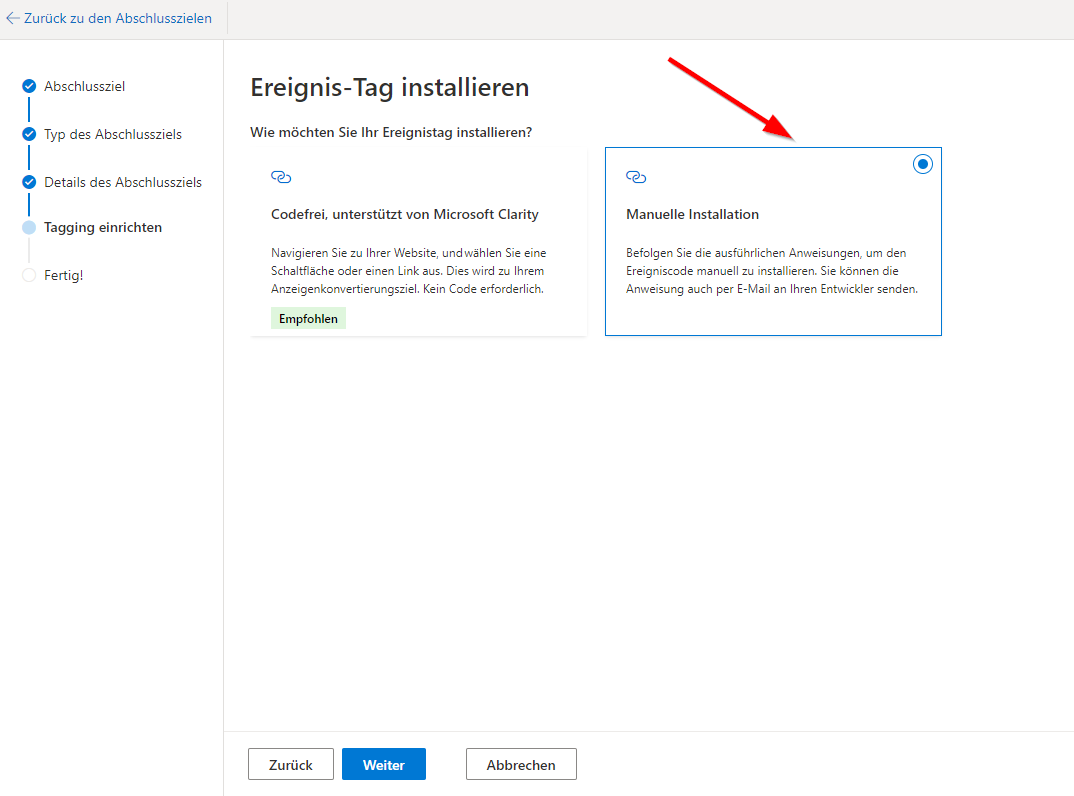
Task: Open the Tagging einrichten step label
Action: 103,227
